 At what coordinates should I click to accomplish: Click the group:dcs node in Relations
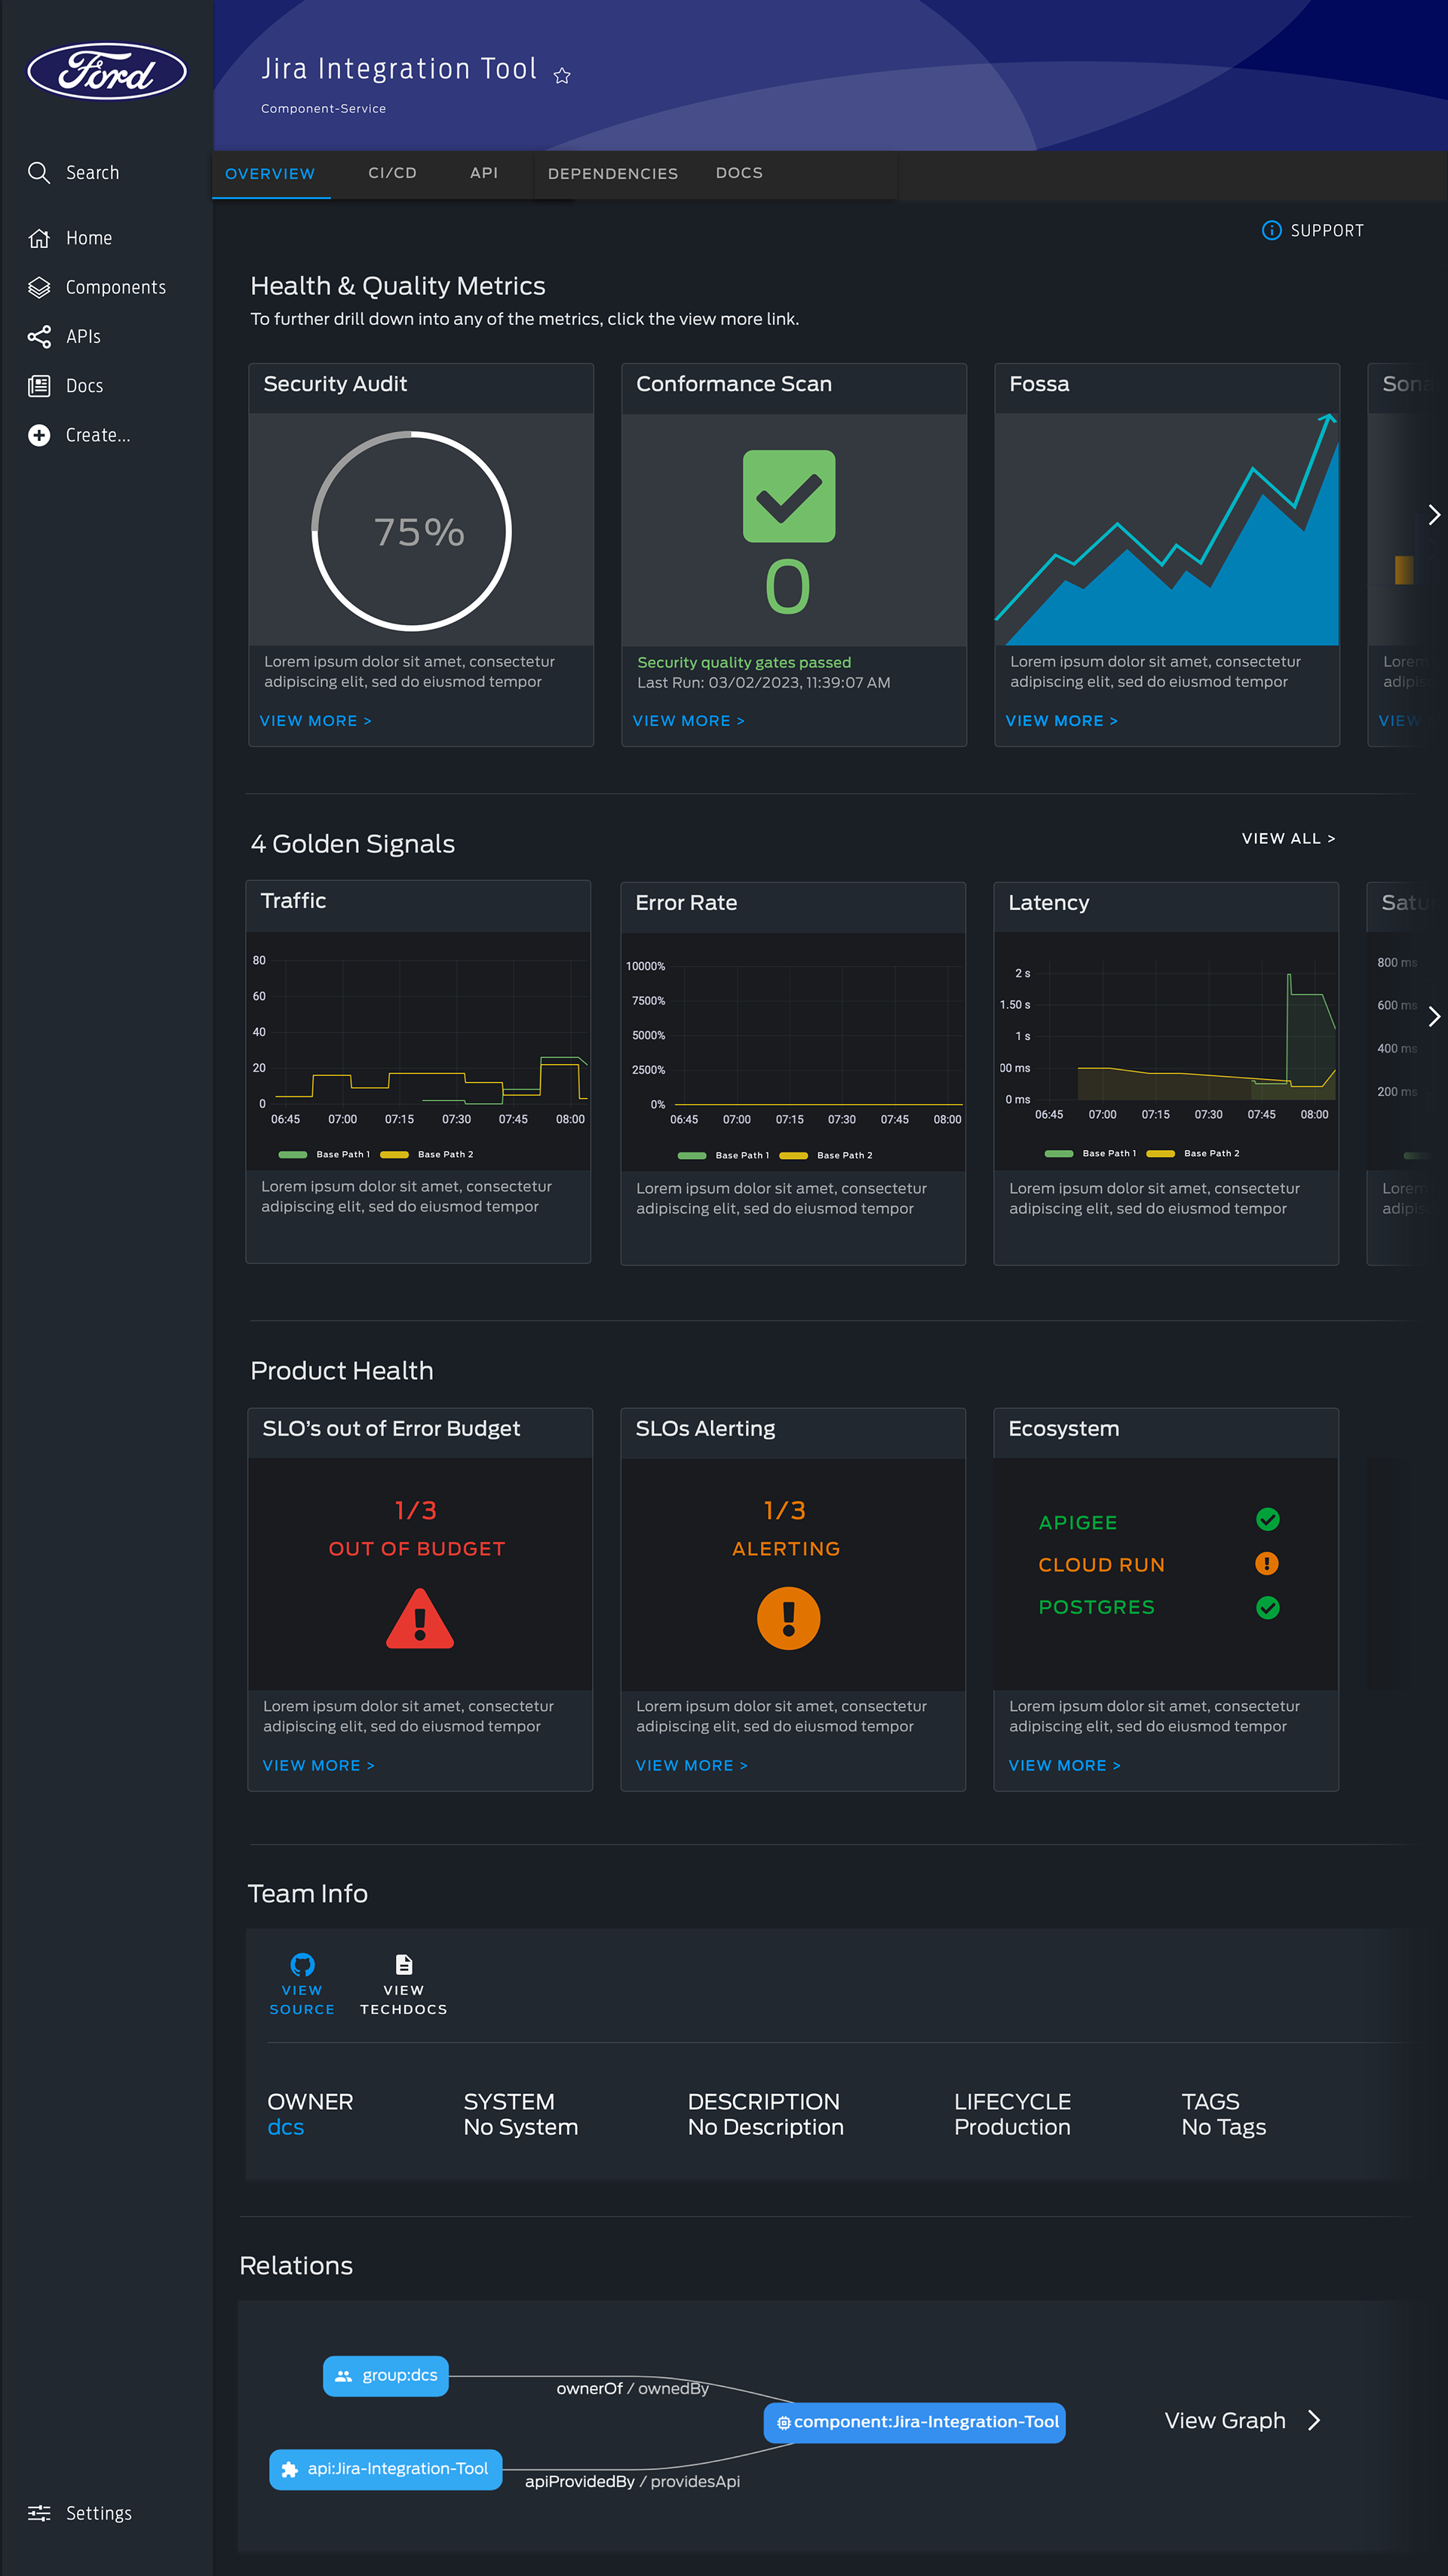tap(386, 2376)
